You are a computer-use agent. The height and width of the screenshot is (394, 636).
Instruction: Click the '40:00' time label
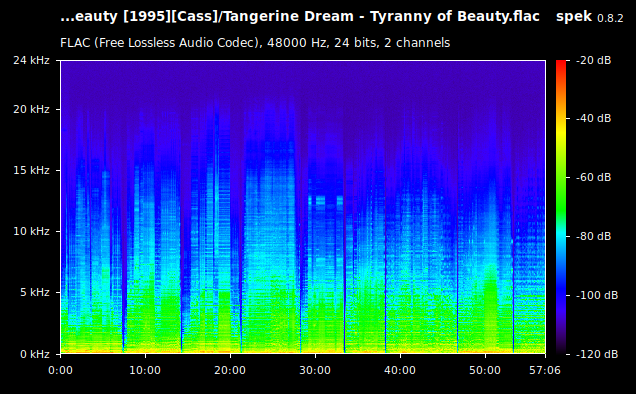[x=400, y=370]
